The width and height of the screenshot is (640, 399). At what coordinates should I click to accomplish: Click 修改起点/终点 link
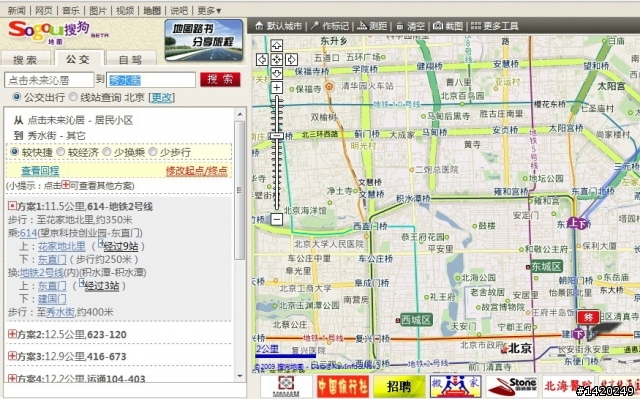[x=197, y=171]
